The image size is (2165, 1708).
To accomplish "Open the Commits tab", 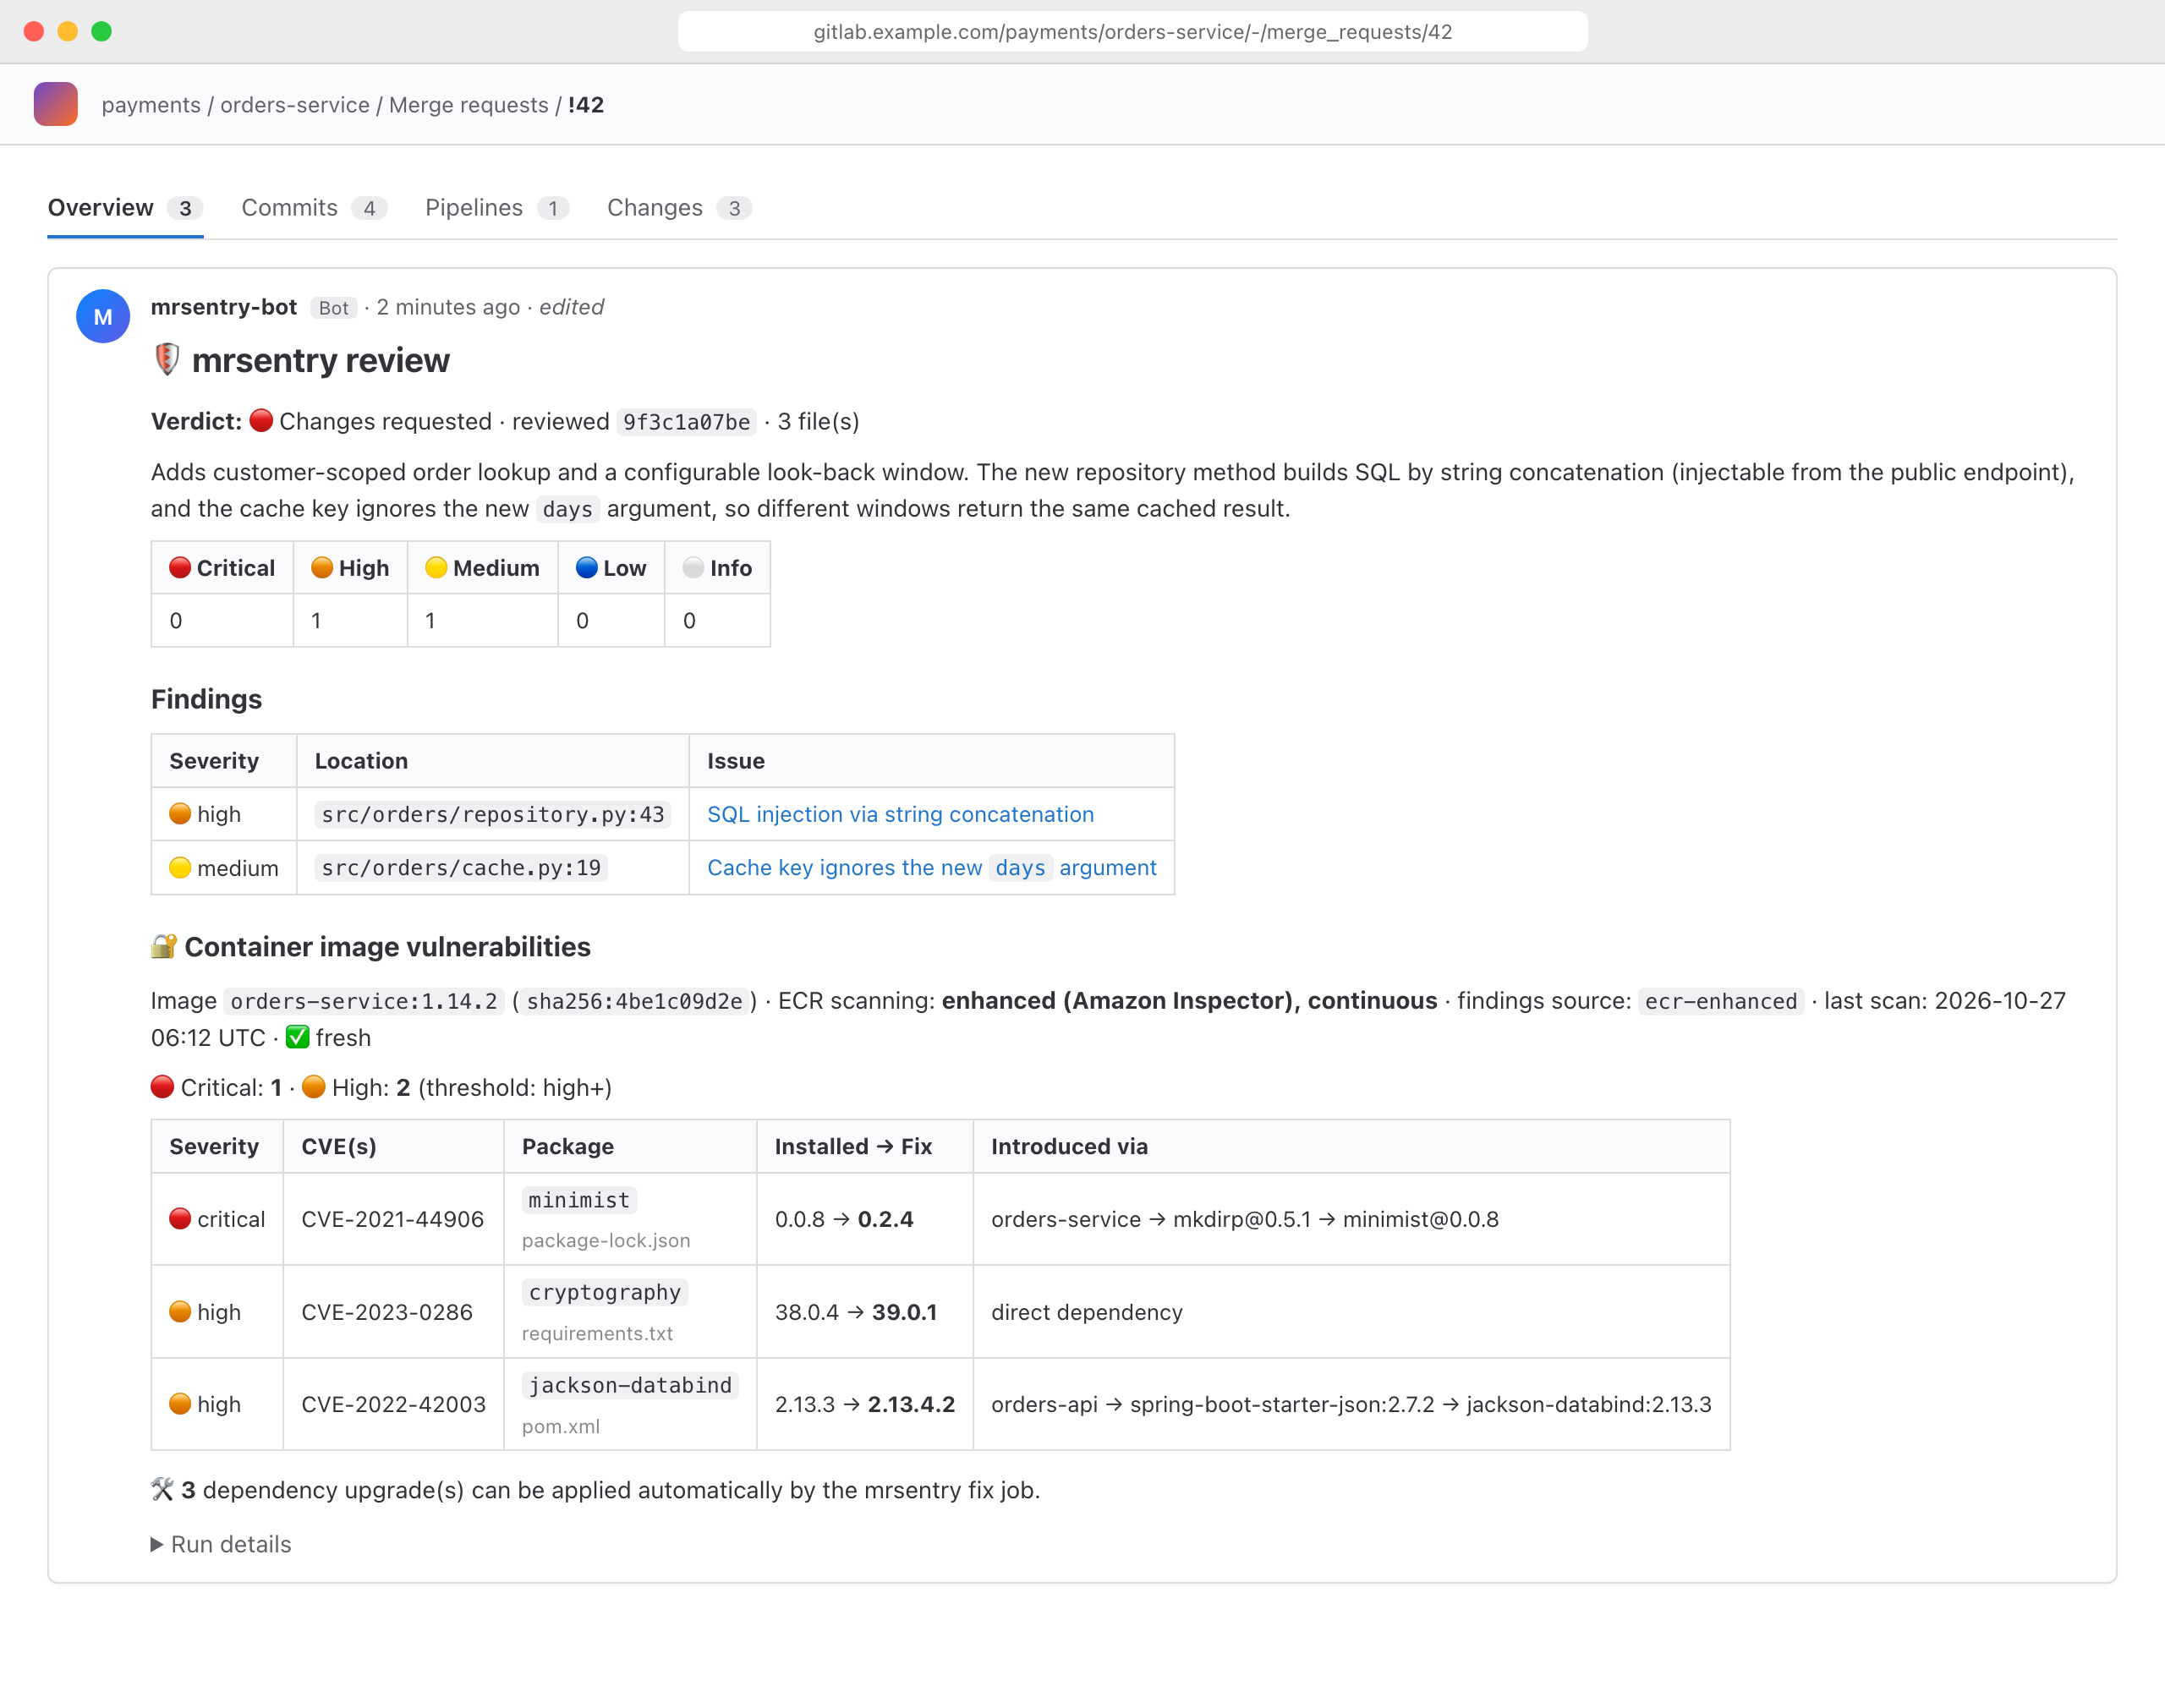I will point(314,208).
